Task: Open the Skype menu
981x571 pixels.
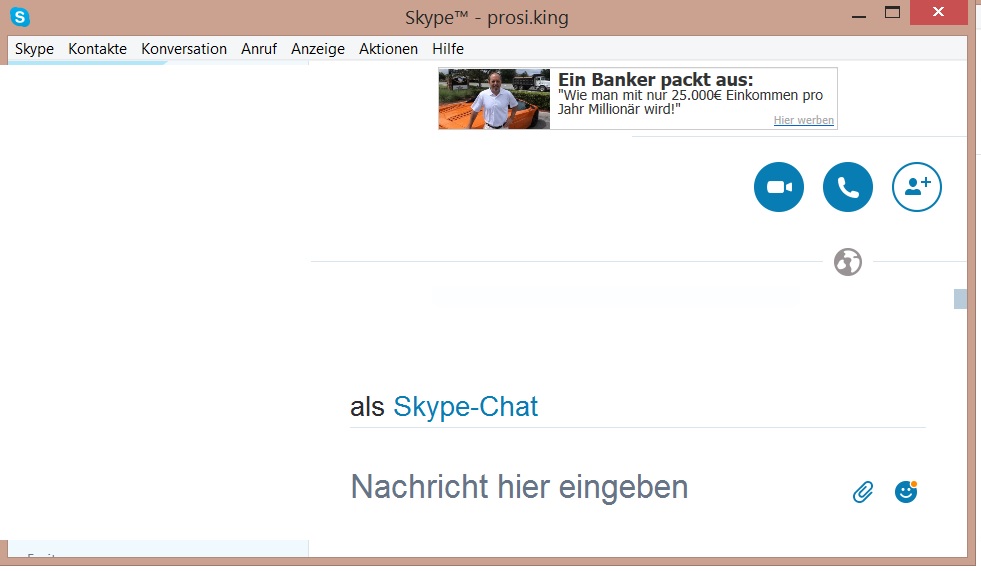Action: pyautogui.click(x=34, y=49)
